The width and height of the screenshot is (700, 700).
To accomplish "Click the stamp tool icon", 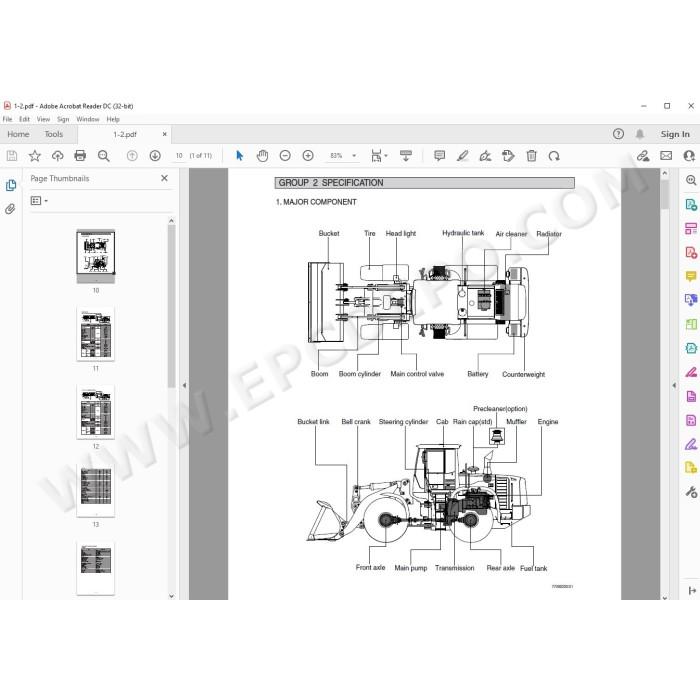I will [508, 156].
